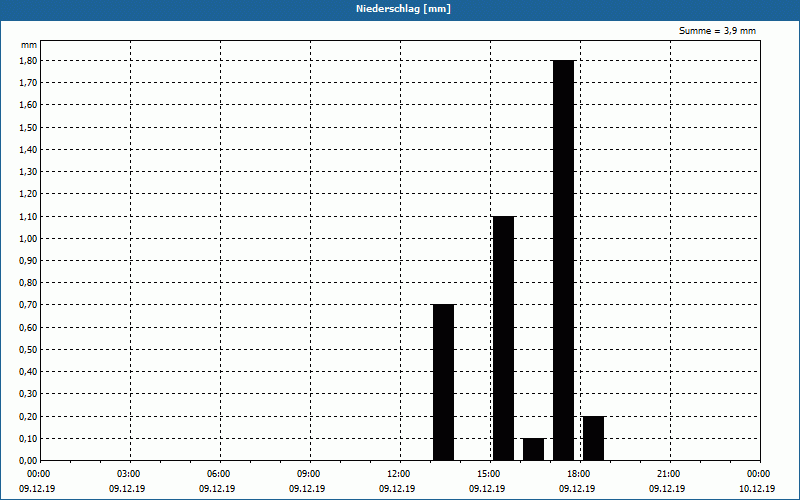The height and width of the screenshot is (500, 800).
Task: Click the 21:00 time axis label
Action: tap(670, 474)
